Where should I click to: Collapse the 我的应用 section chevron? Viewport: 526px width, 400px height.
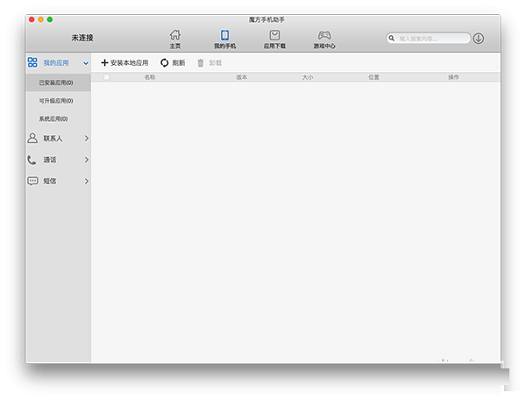point(86,63)
